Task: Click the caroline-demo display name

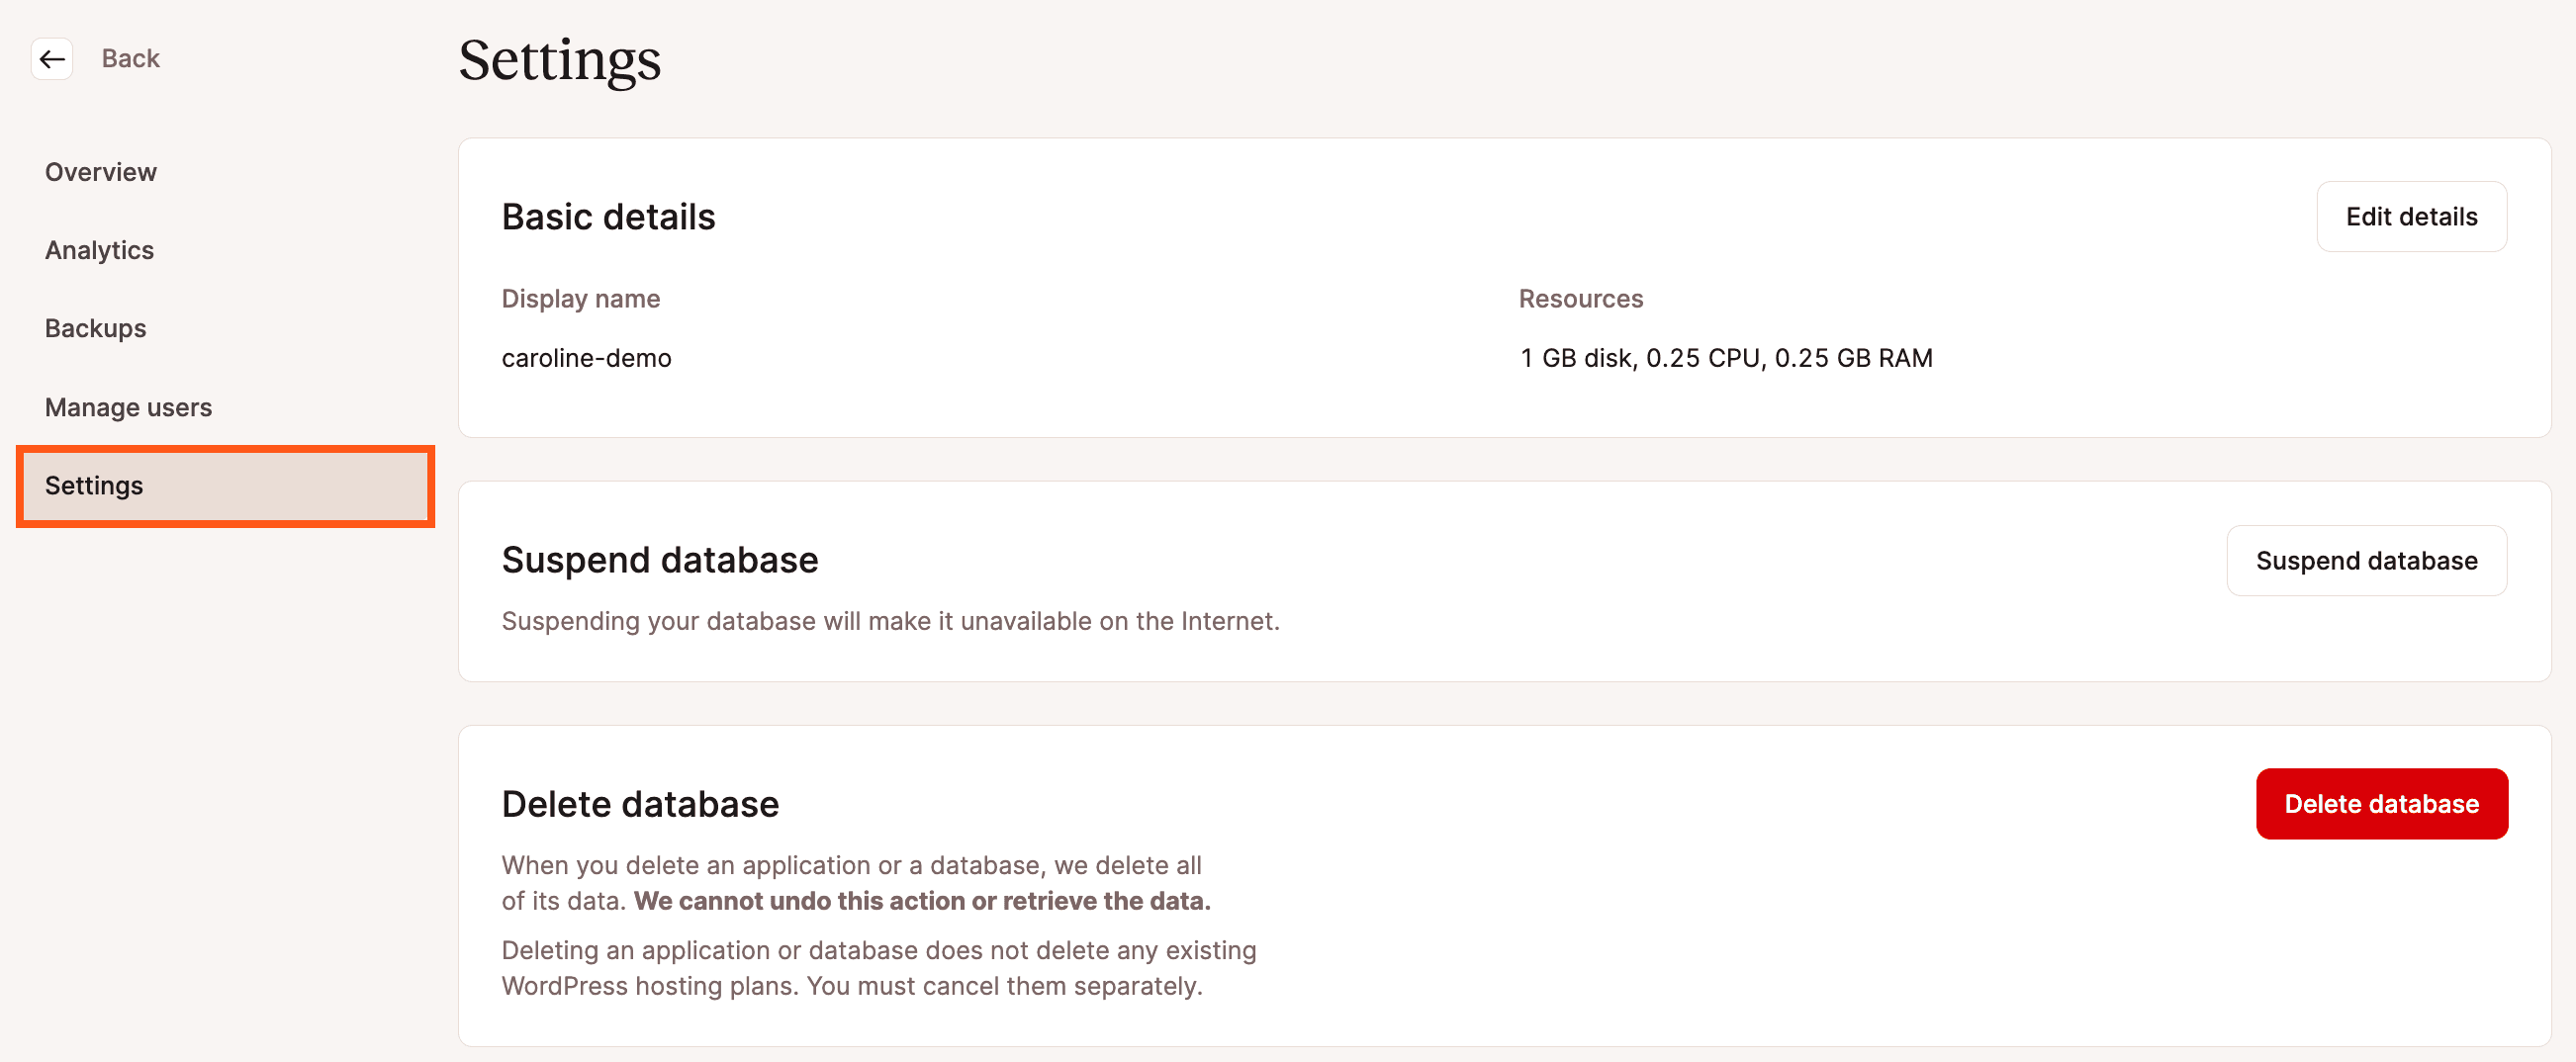Action: tap(586, 358)
